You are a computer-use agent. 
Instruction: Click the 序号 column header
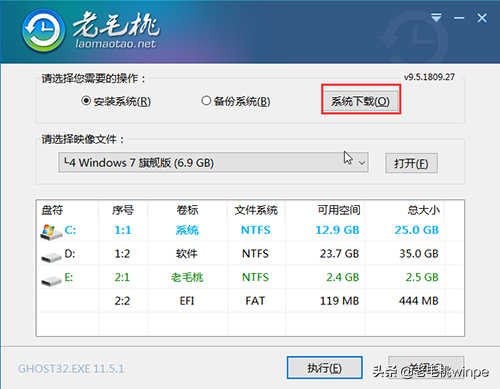(x=123, y=210)
